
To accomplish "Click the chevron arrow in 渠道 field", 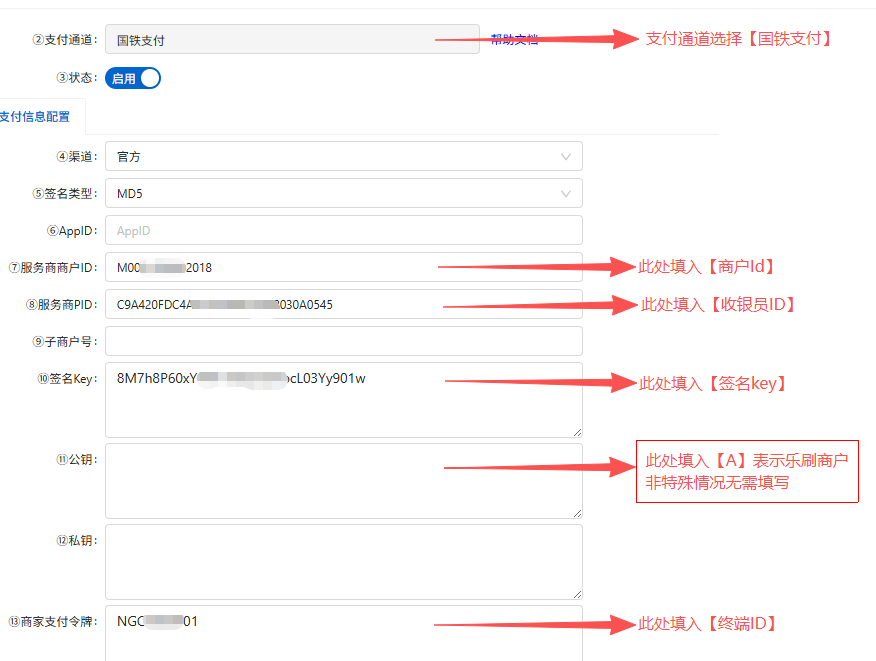I will (x=566, y=157).
